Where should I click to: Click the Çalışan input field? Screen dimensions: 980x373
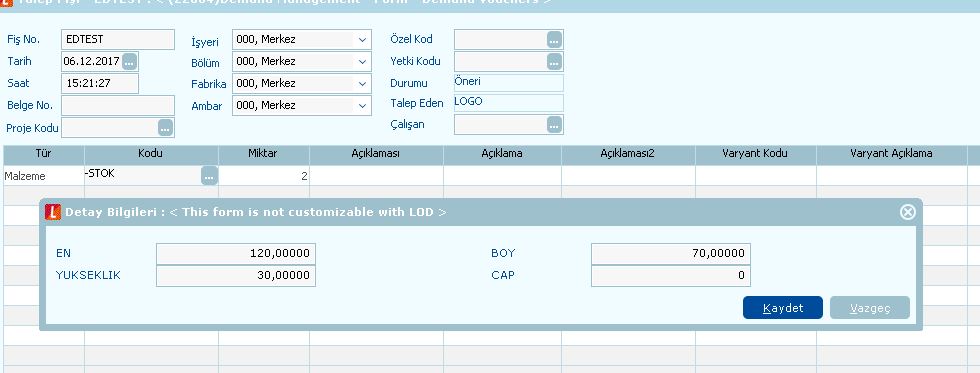pos(501,124)
